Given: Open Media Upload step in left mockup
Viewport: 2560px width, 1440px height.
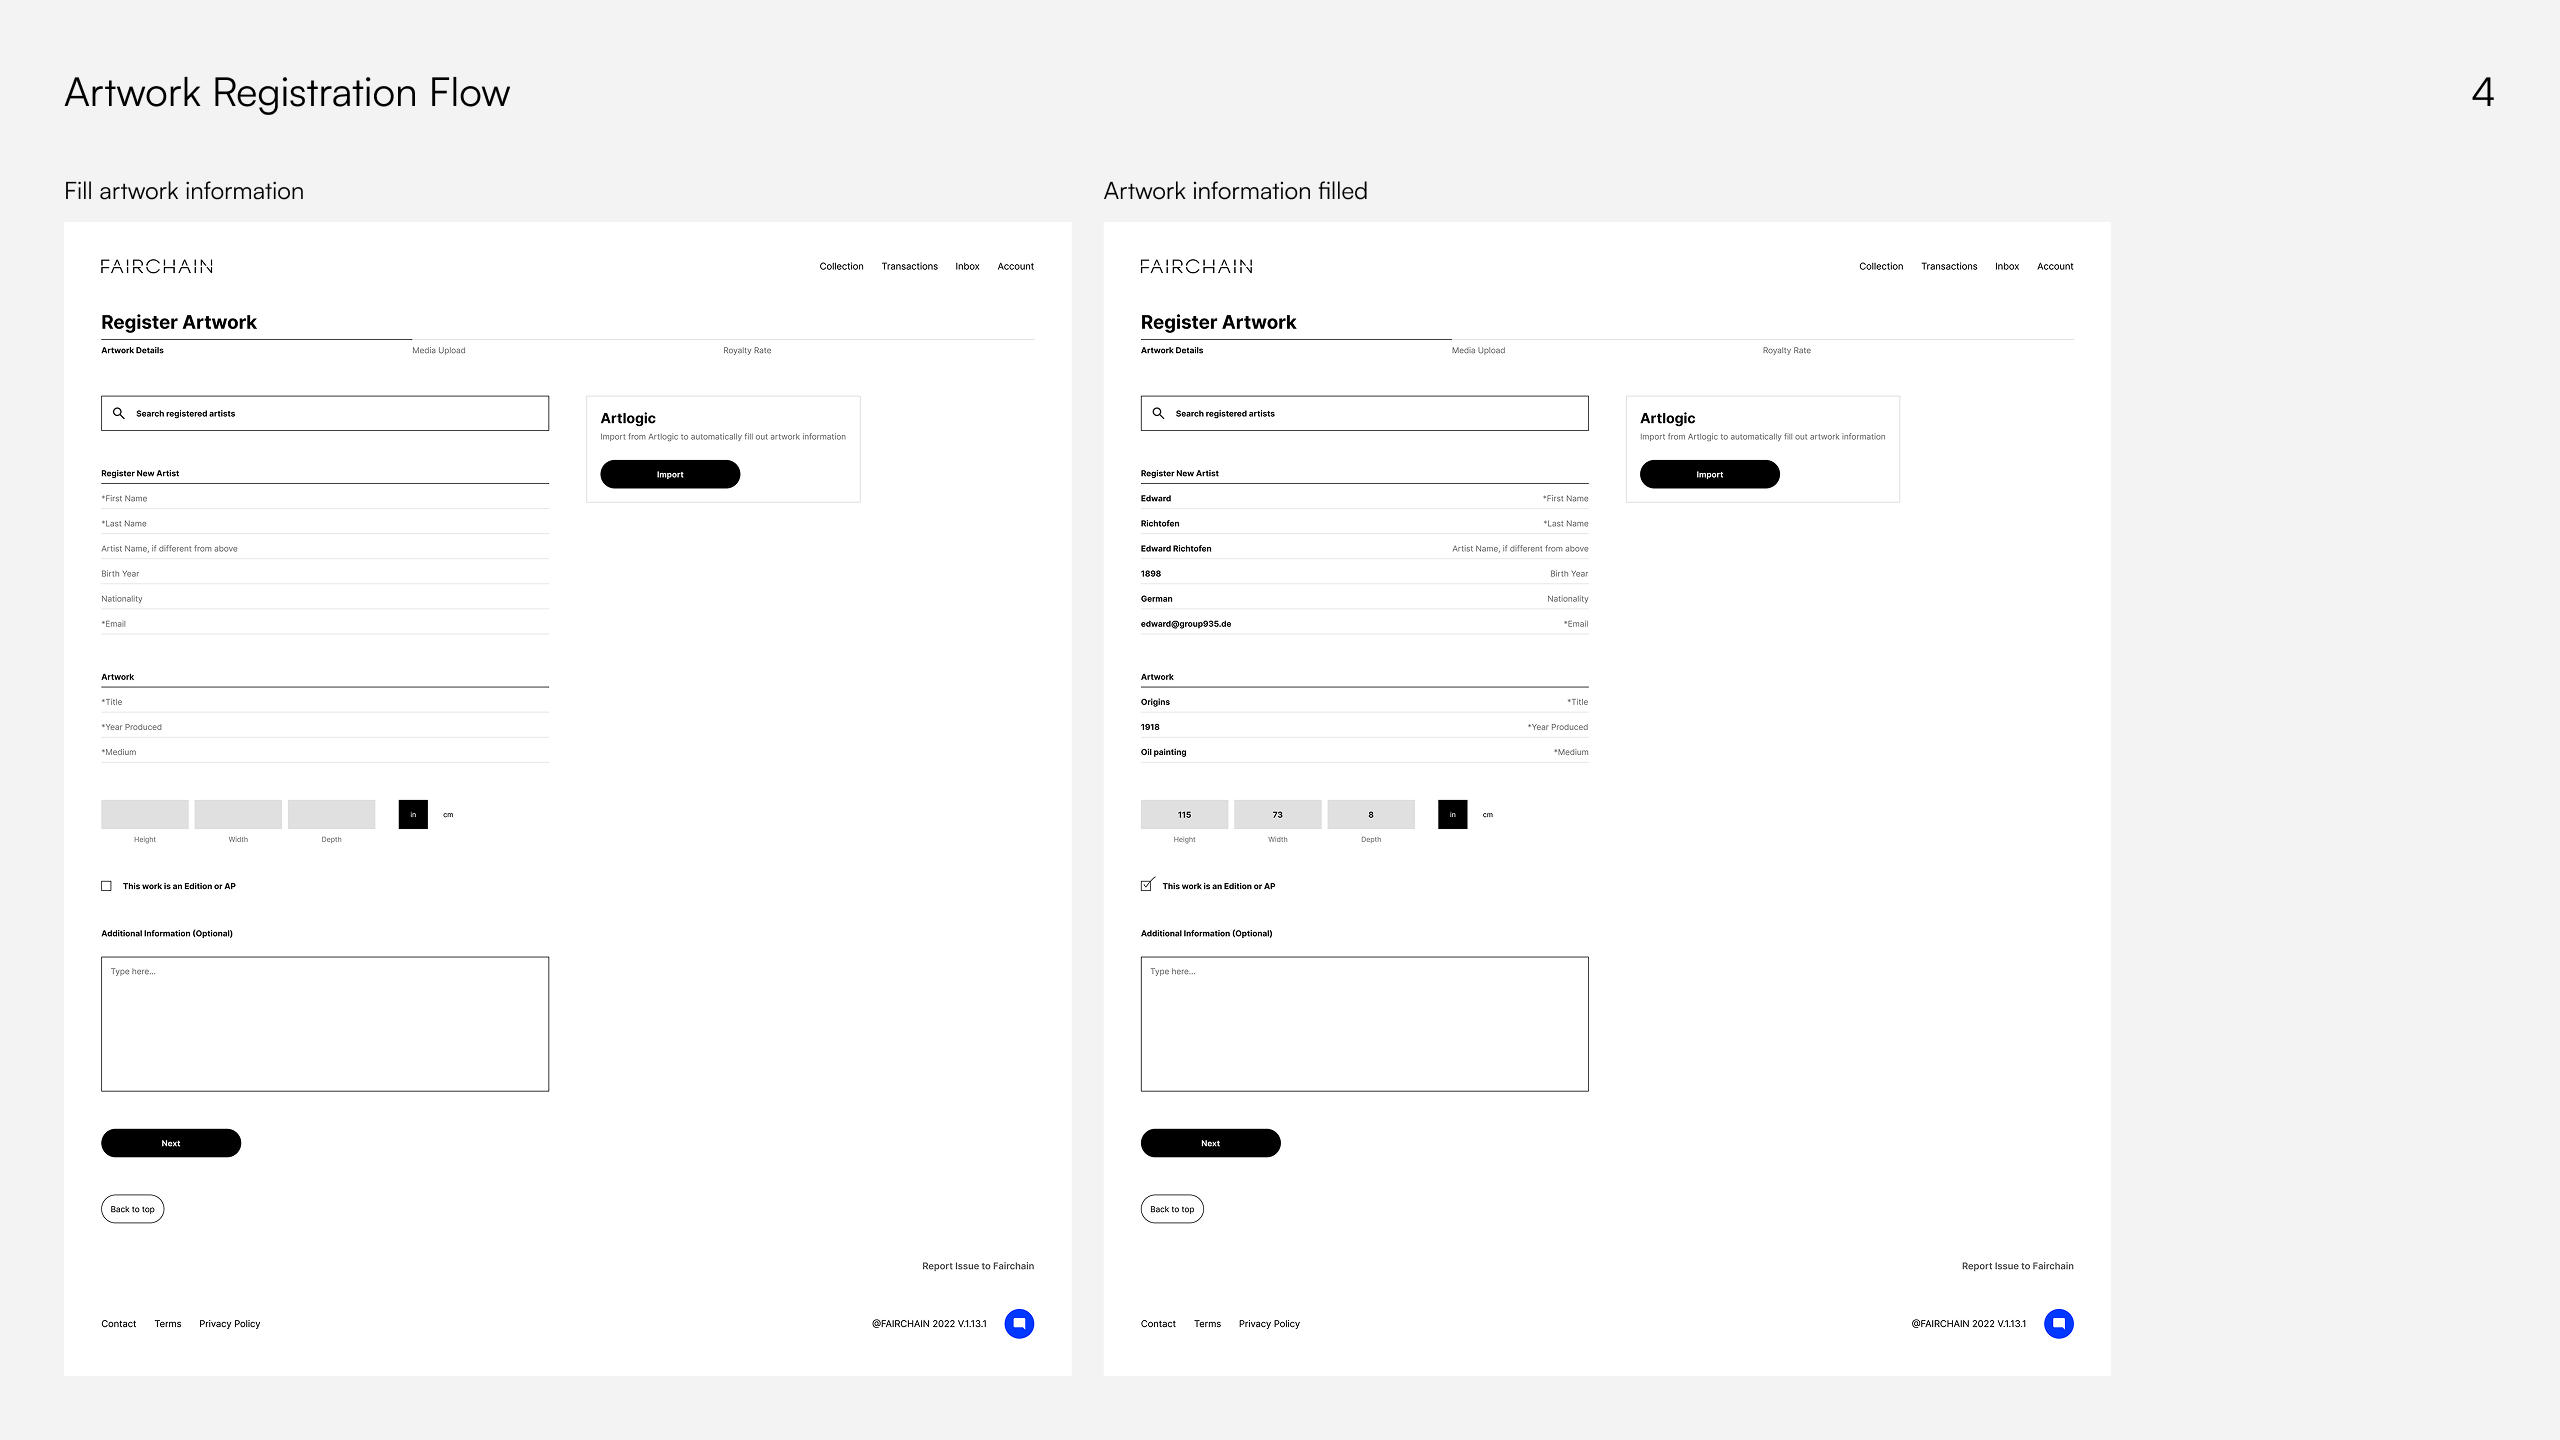Looking at the screenshot, I should pos(438,350).
